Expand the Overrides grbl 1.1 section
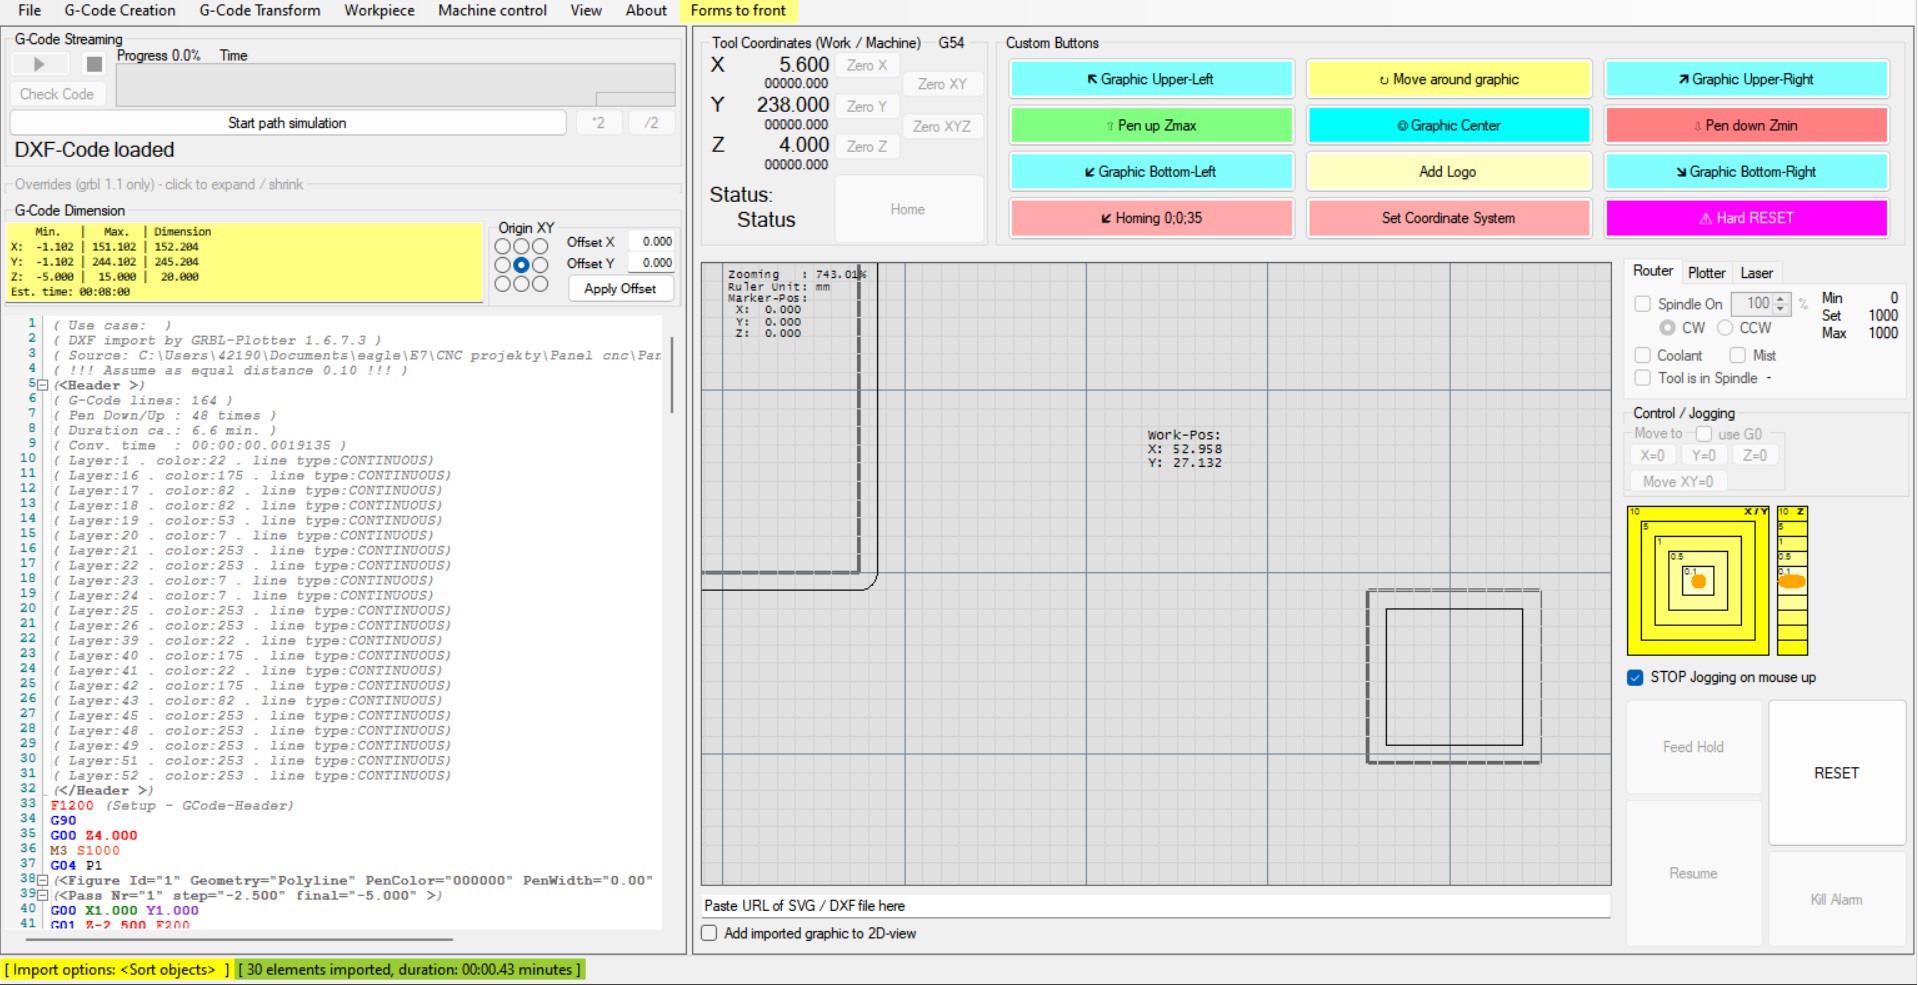Screen dimensions: 1918x985 (160, 184)
